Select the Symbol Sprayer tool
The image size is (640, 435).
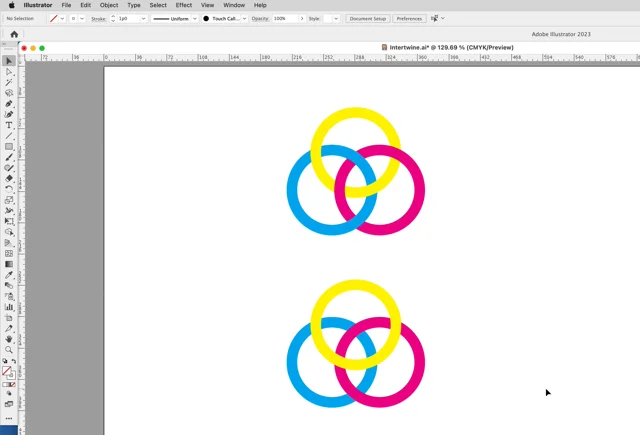pos(9,296)
